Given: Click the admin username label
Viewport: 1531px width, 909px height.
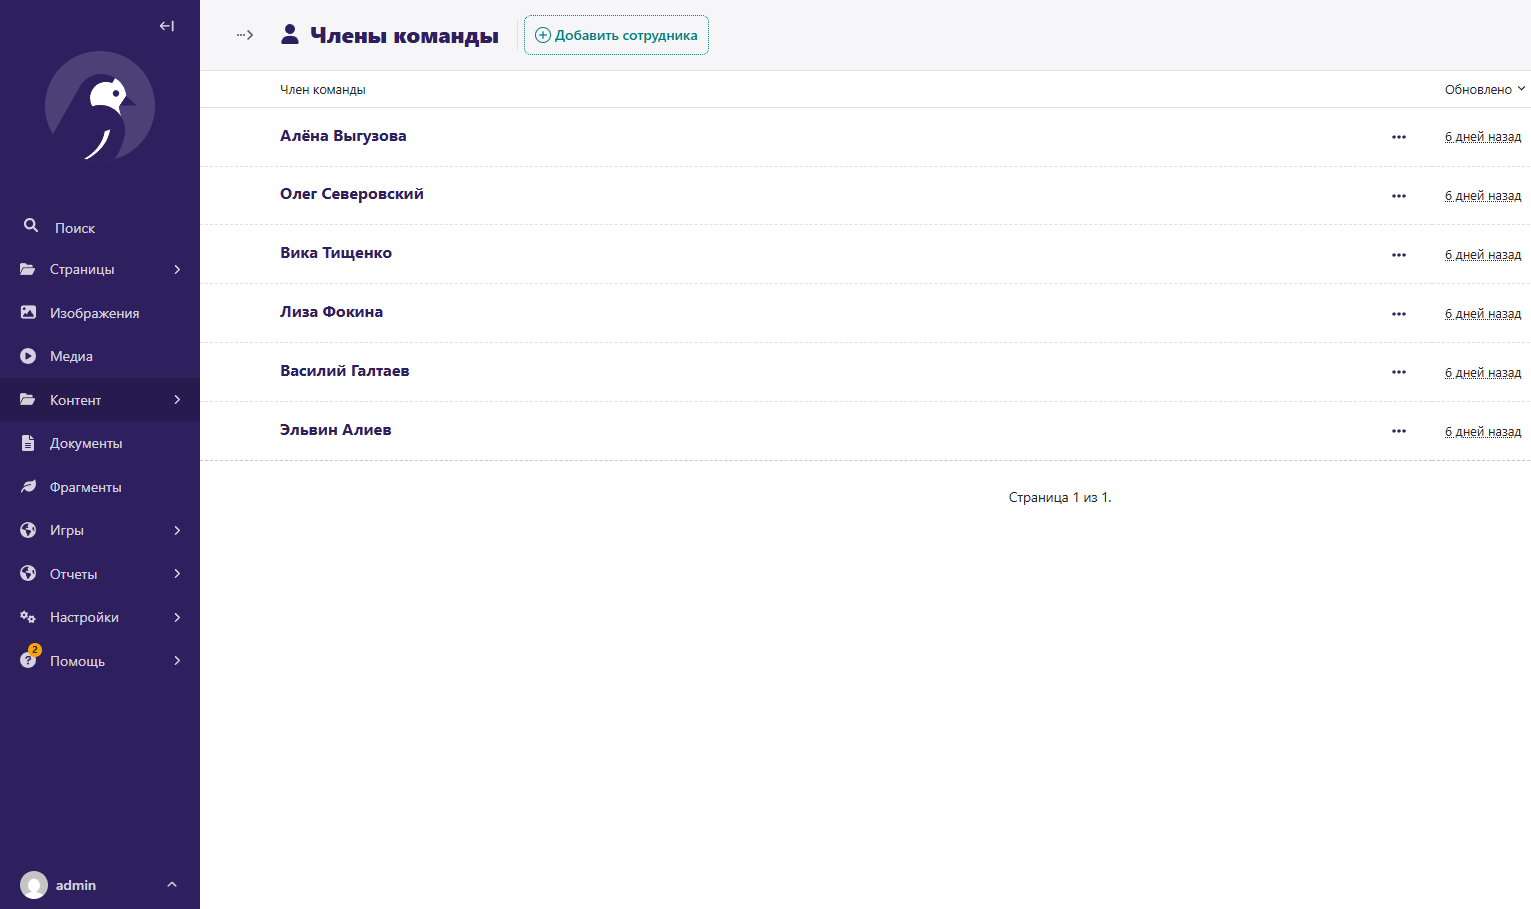Looking at the screenshot, I should coord(76,885).
